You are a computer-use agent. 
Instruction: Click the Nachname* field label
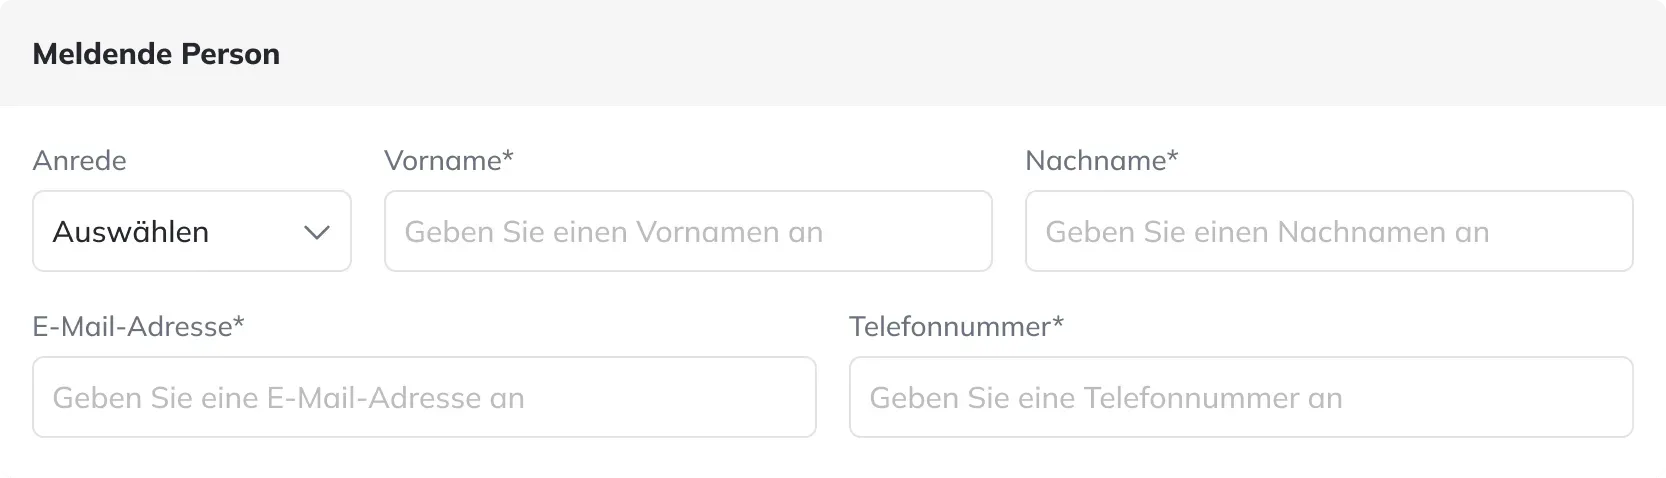click(1102, 161)
